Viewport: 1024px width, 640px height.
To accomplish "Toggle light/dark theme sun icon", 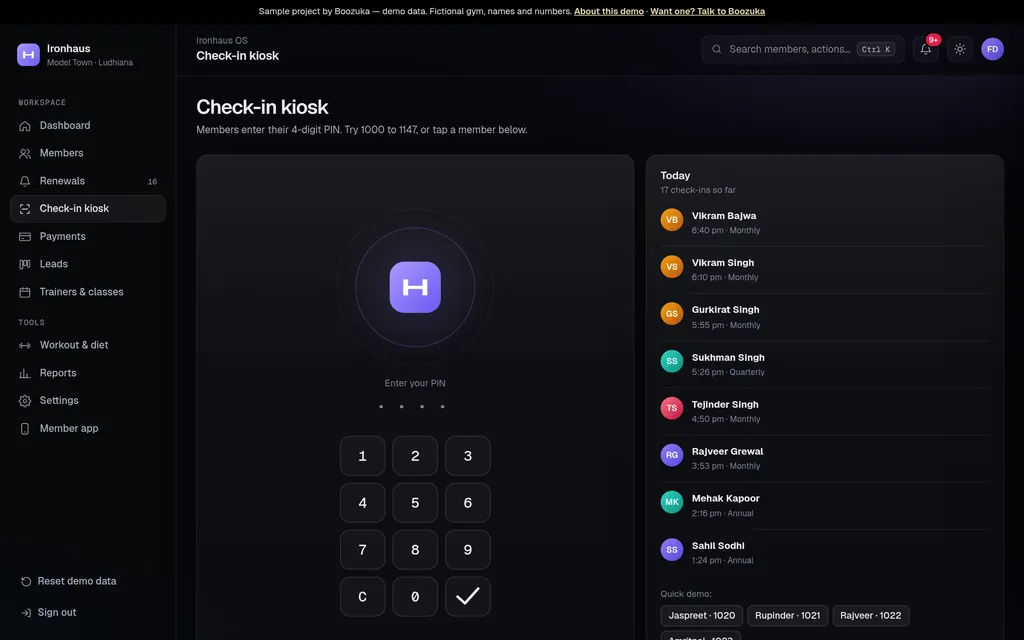I will (x=959, y=49).
